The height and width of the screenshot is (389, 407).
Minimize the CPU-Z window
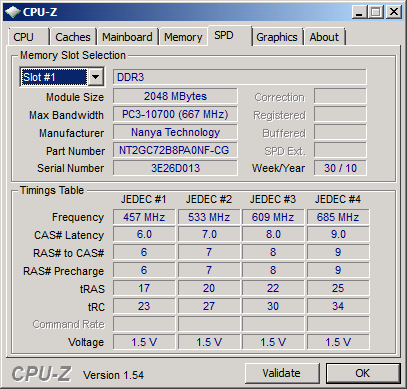tap(359, 12)
